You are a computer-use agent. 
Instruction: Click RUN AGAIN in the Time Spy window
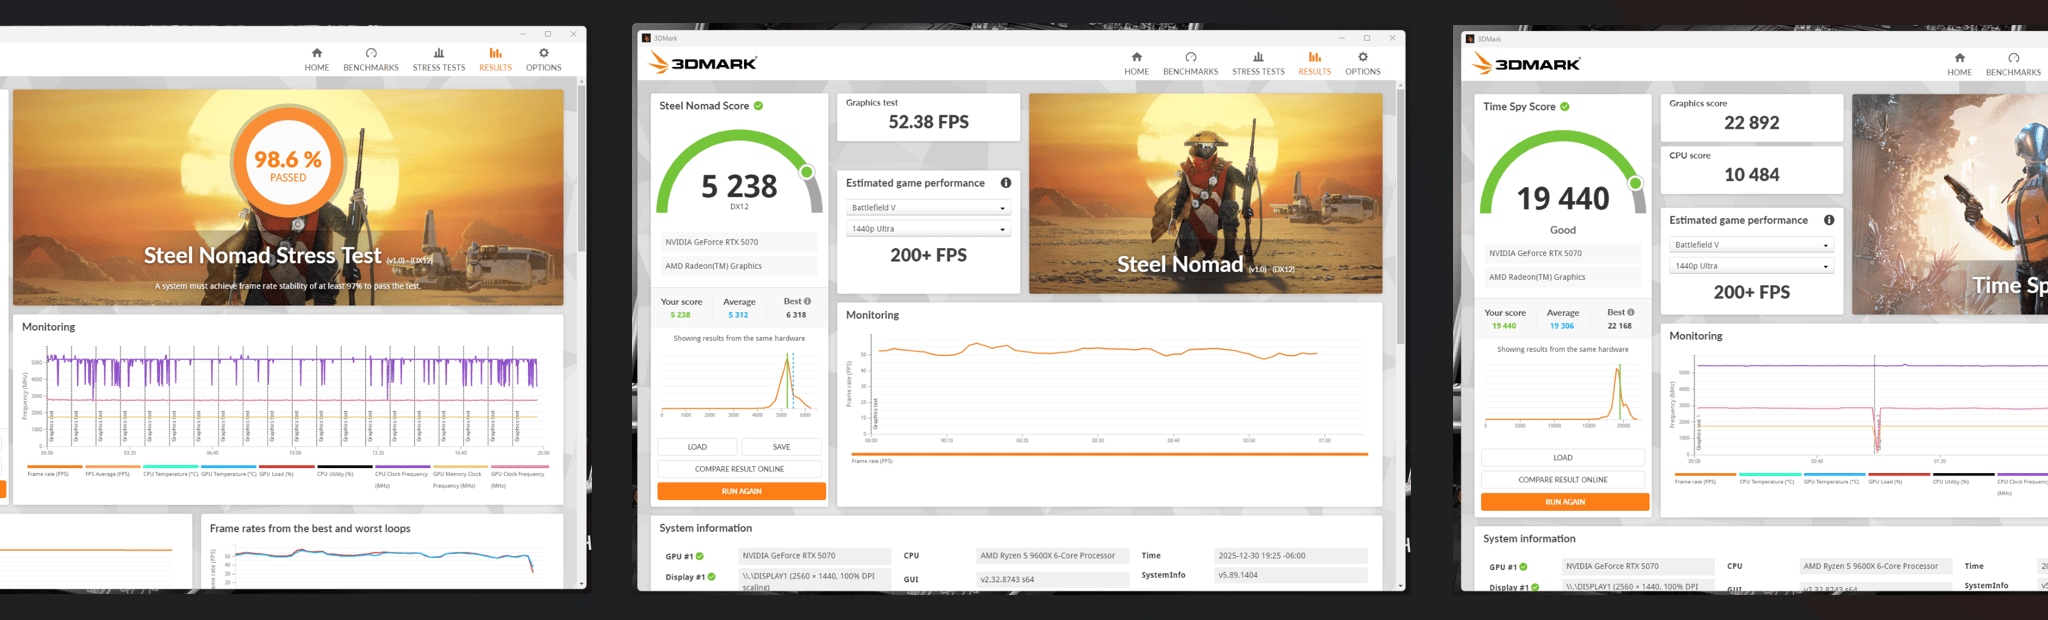click(1565, 502)
